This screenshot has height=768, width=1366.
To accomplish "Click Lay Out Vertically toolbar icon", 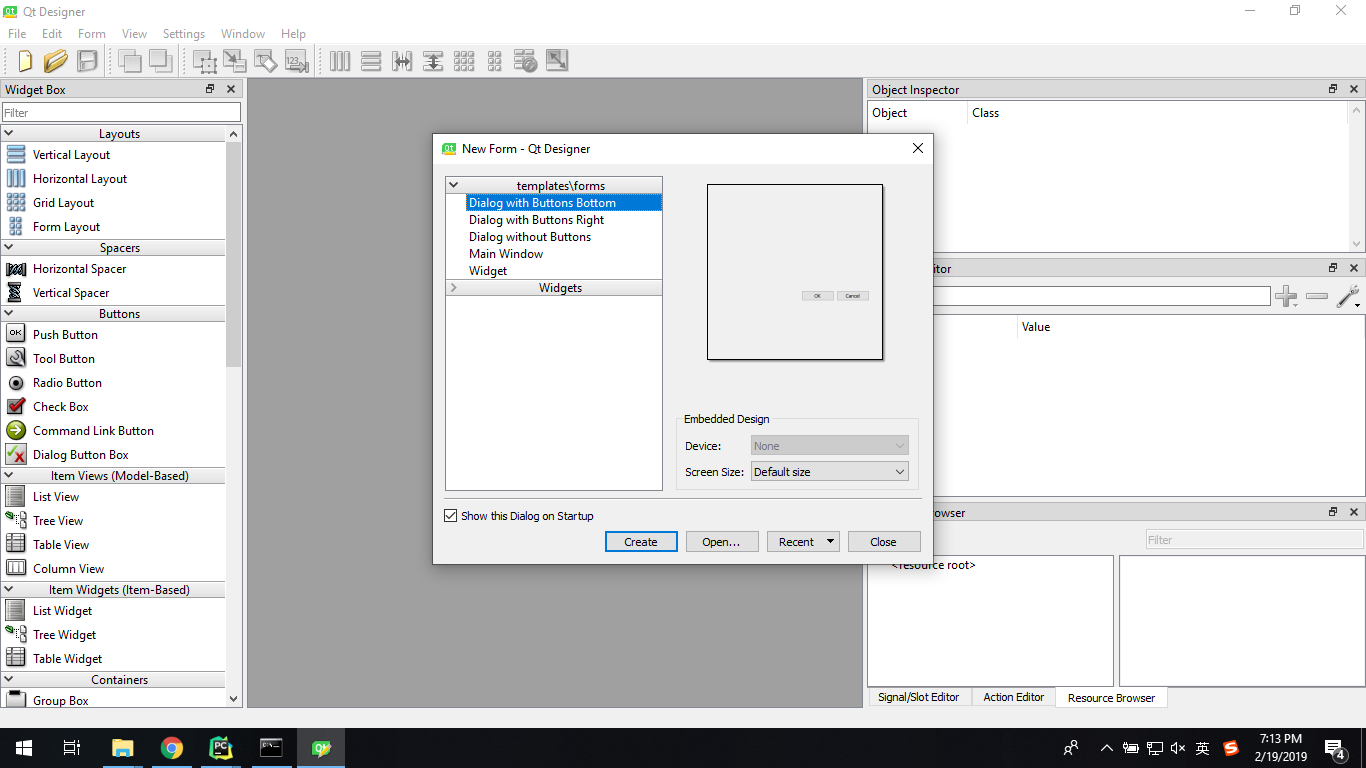I will 371,61.
